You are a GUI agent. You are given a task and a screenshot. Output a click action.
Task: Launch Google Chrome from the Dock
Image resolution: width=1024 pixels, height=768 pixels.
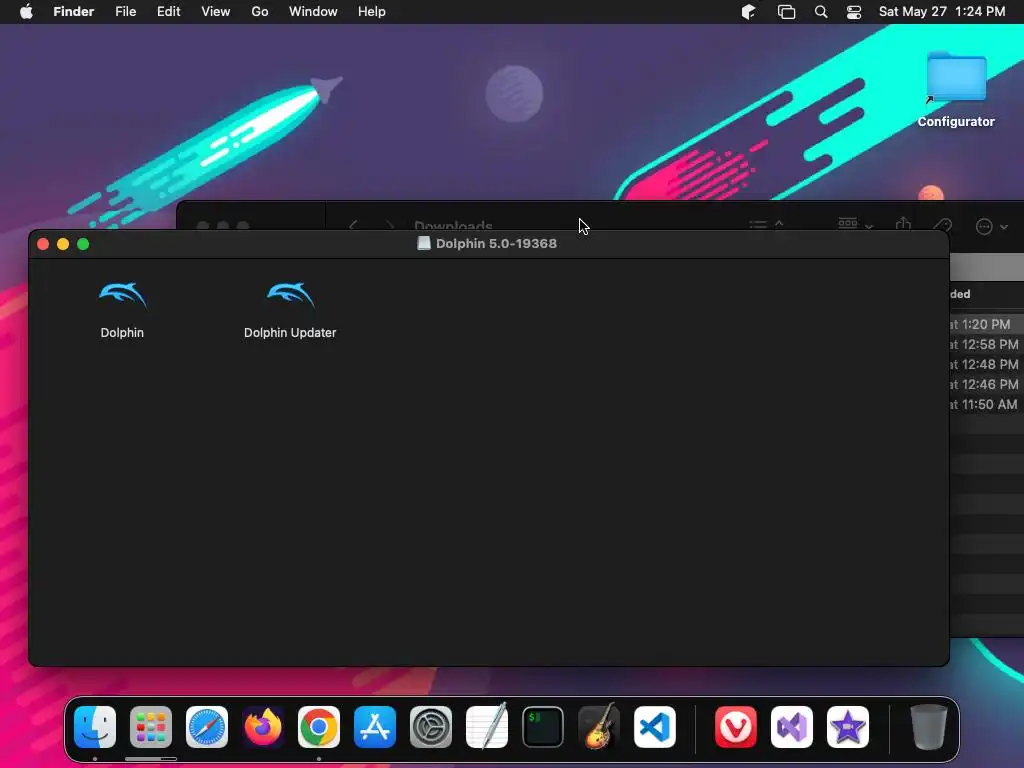[319, 727]
